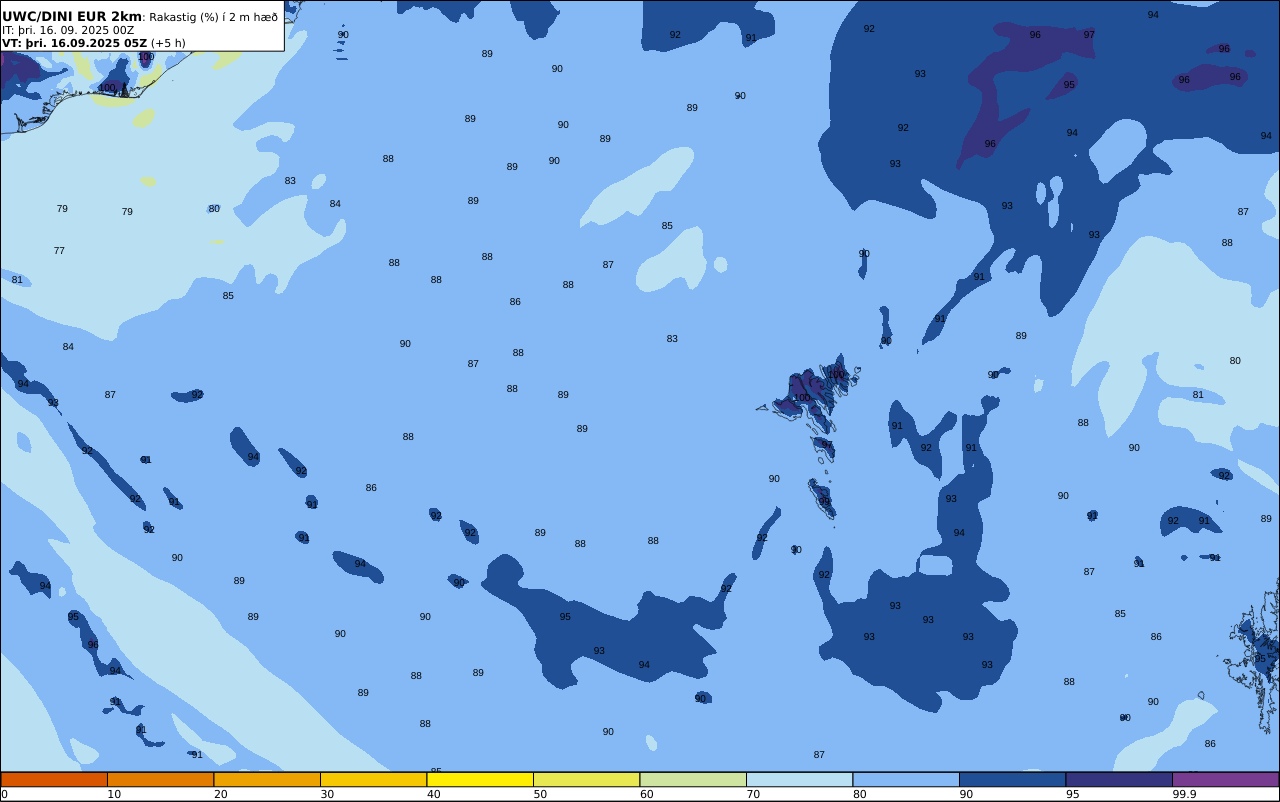Pick the legend tick label '30'
The image size is (1280, 802).
[x=327, y=794]
